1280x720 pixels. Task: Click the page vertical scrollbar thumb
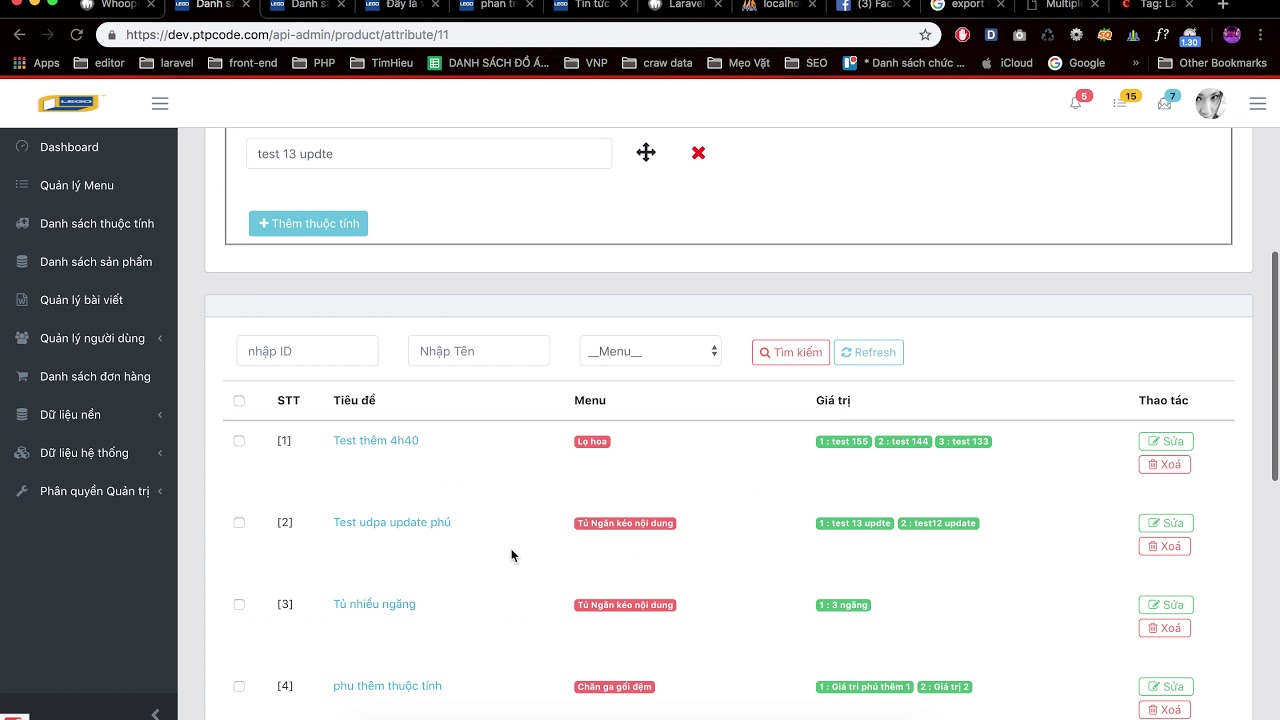pos(1274,365)
